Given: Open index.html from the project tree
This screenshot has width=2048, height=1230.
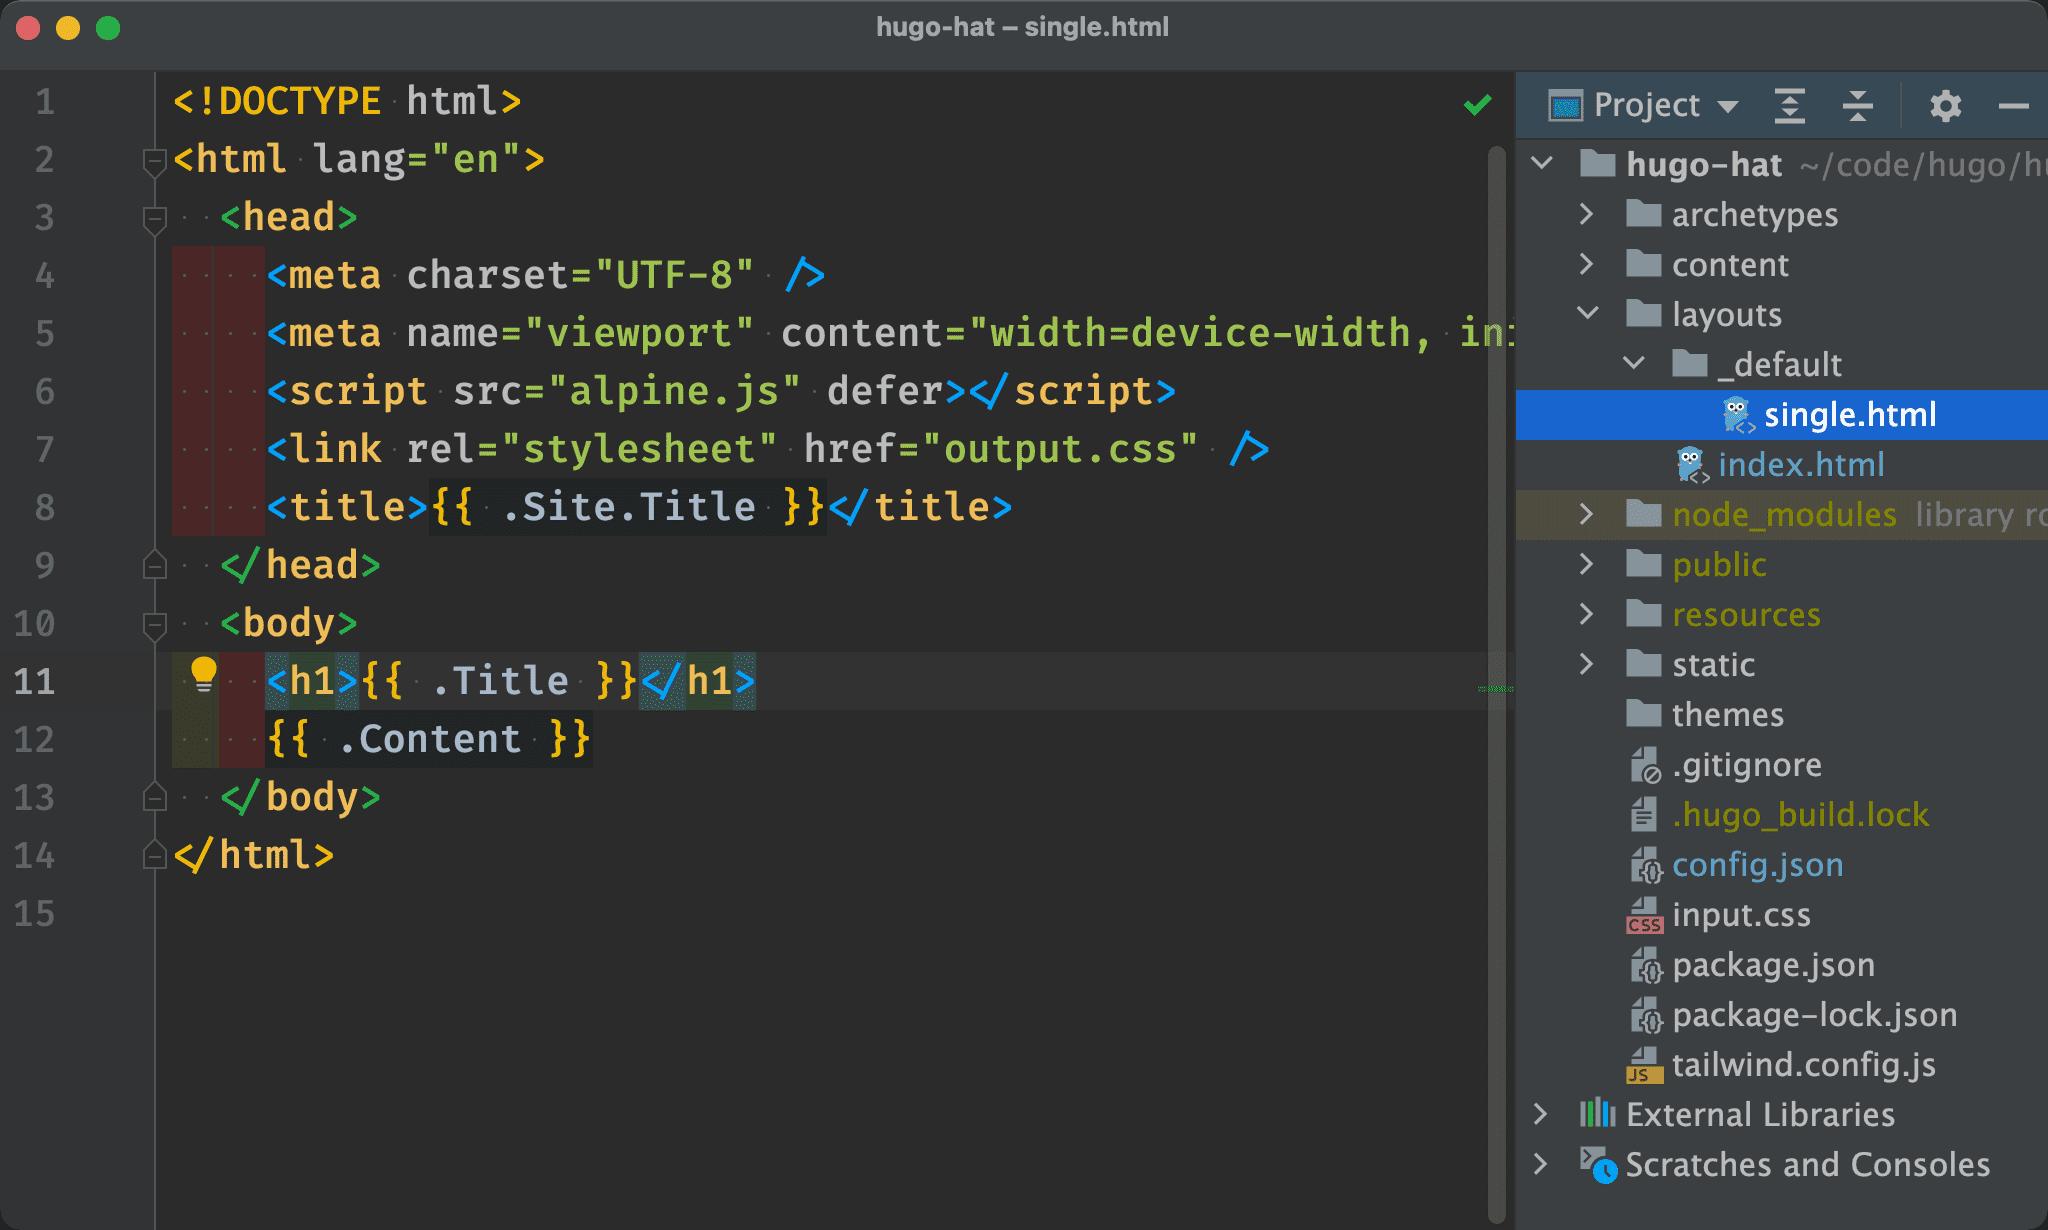Looking at the screenshot, I should [1801, 465].
